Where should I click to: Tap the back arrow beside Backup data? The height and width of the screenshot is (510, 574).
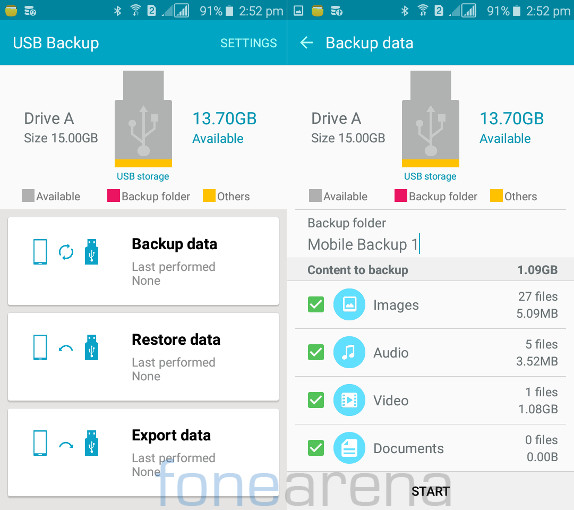coord(306,43)
